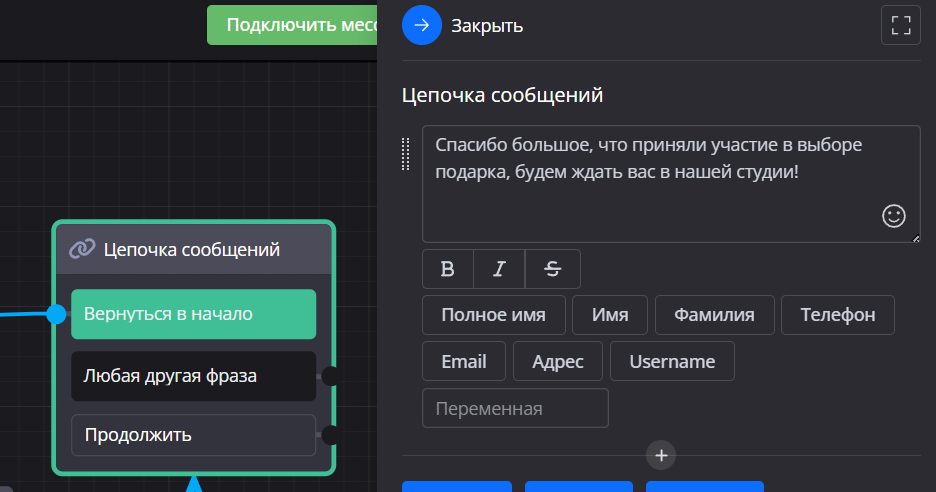Expand the panel to fullscreen
The width and height of the screenshot is (936, 492).
point(900,25)
